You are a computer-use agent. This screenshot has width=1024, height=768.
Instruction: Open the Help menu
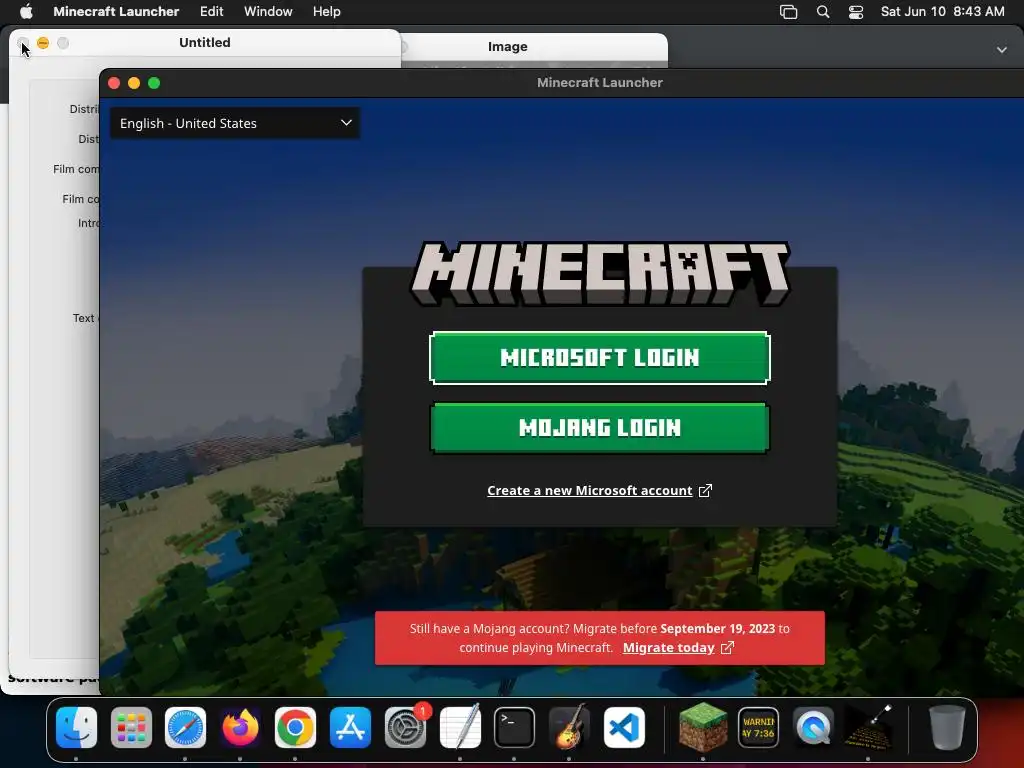(x=327, y=11)
